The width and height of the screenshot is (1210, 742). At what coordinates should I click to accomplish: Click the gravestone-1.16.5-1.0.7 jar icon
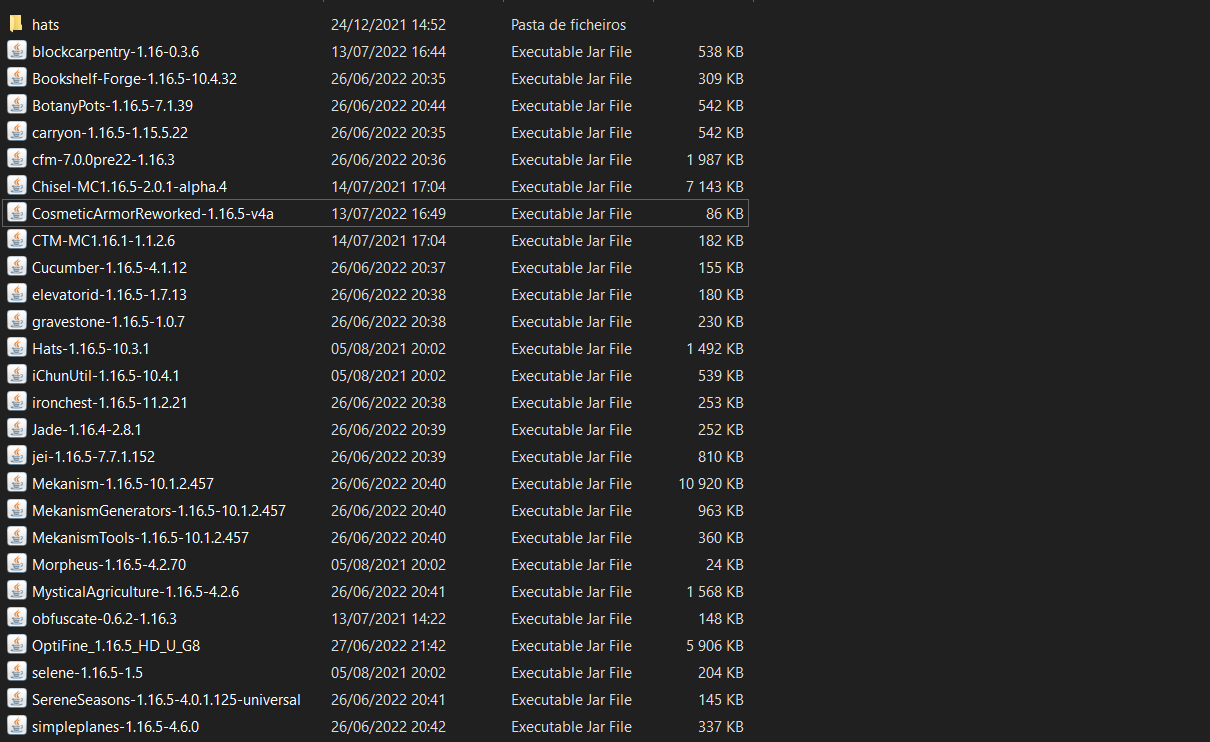click(16, 321)
